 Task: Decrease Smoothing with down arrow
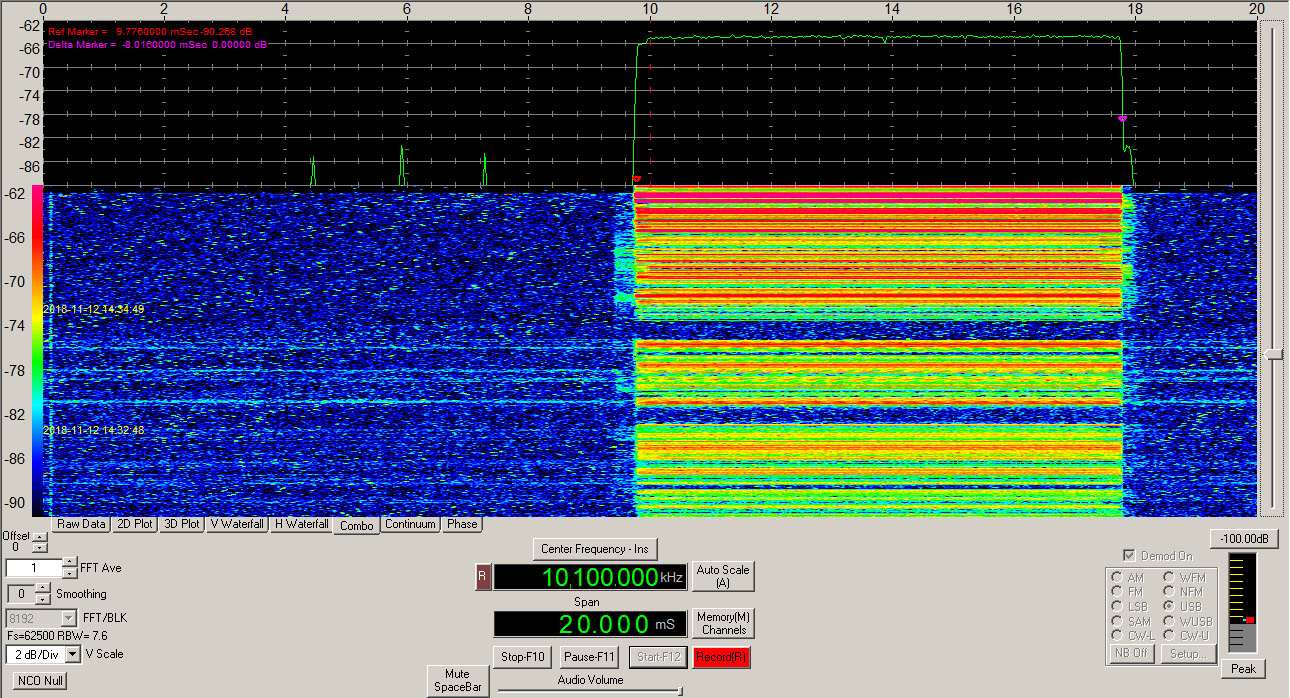[43, 598]
